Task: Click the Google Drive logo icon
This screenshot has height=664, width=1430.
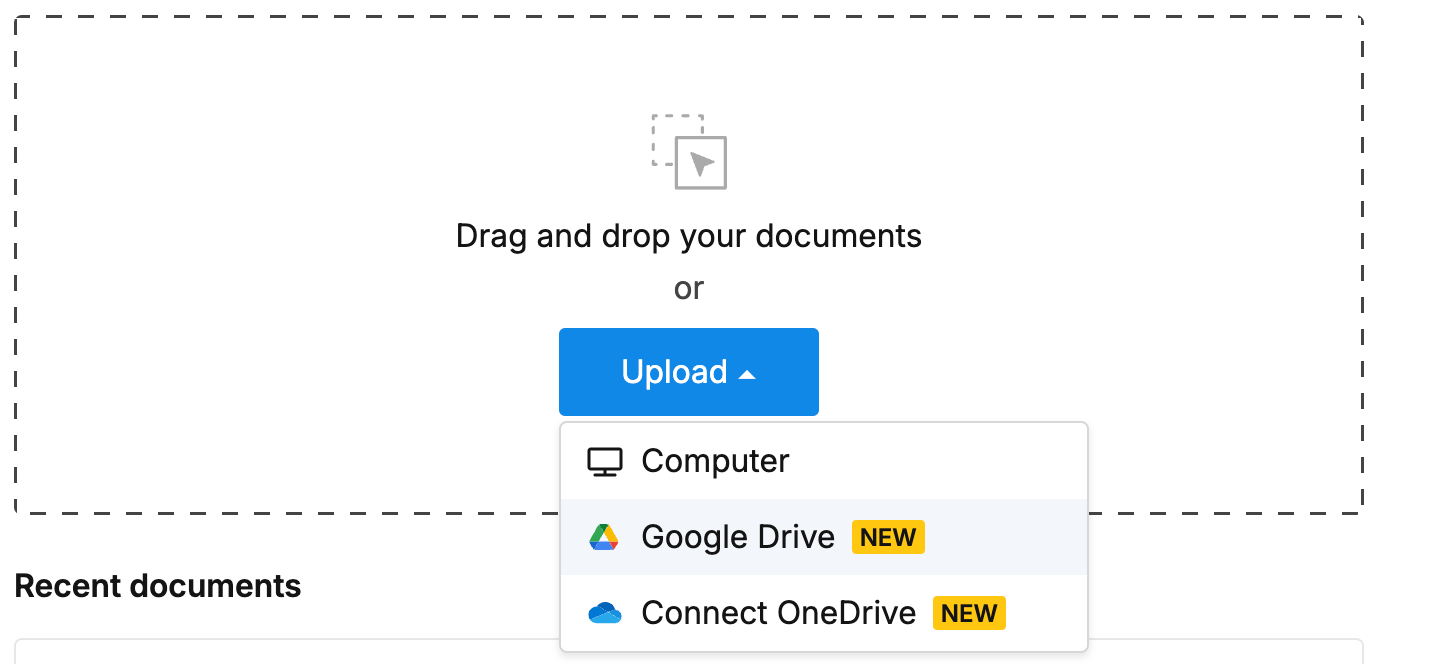Action: [605, 537]
